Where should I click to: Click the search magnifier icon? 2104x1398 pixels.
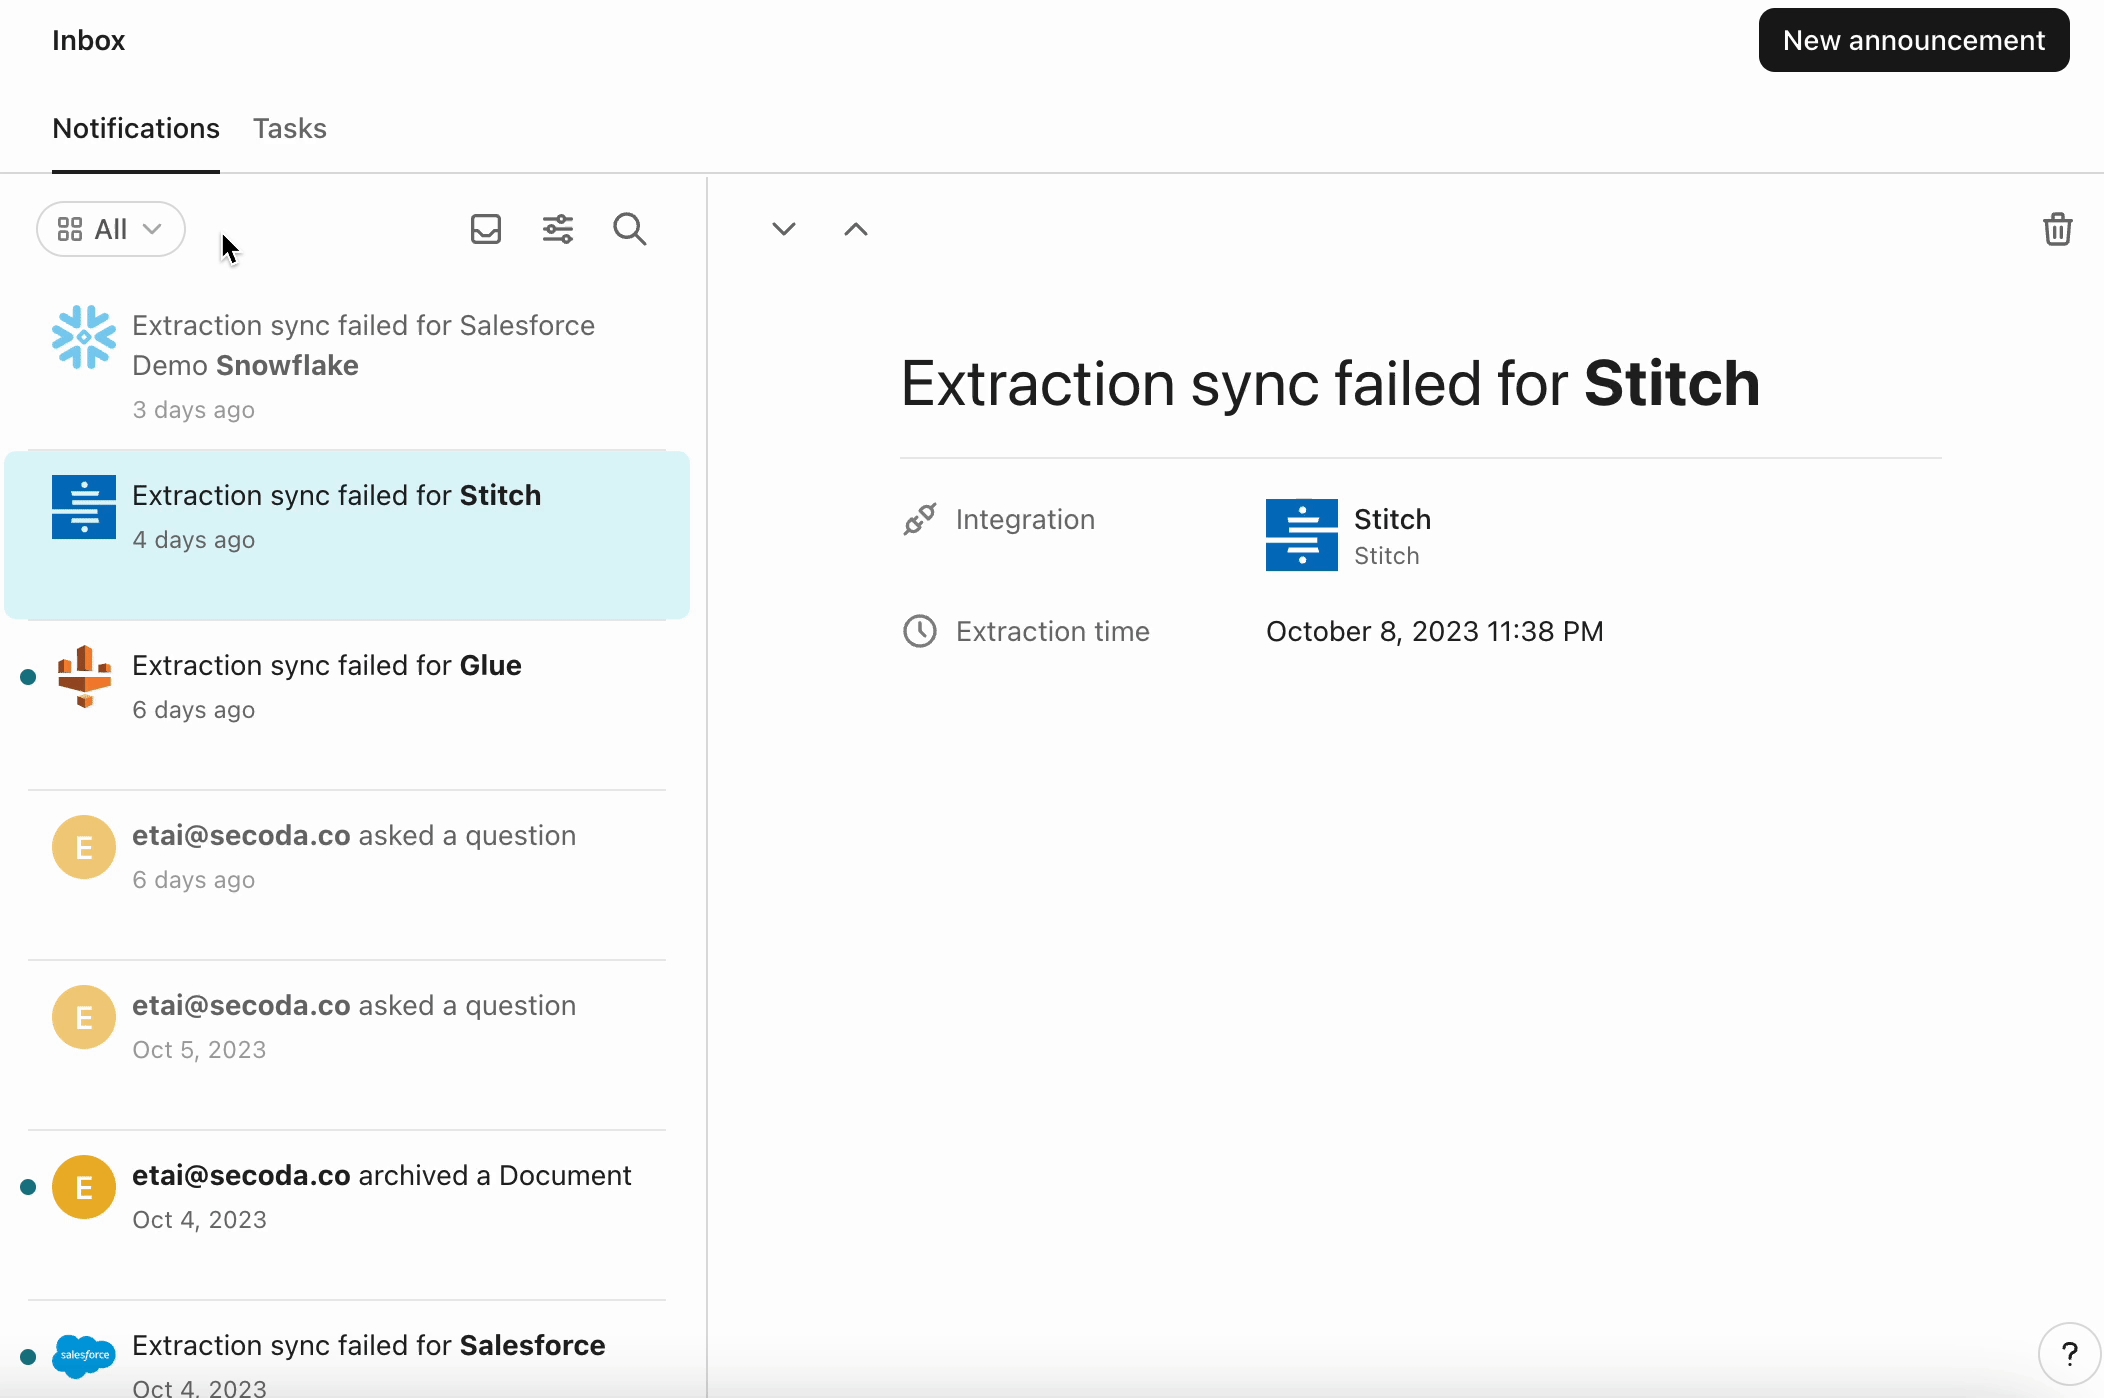[x=630, y=229]
